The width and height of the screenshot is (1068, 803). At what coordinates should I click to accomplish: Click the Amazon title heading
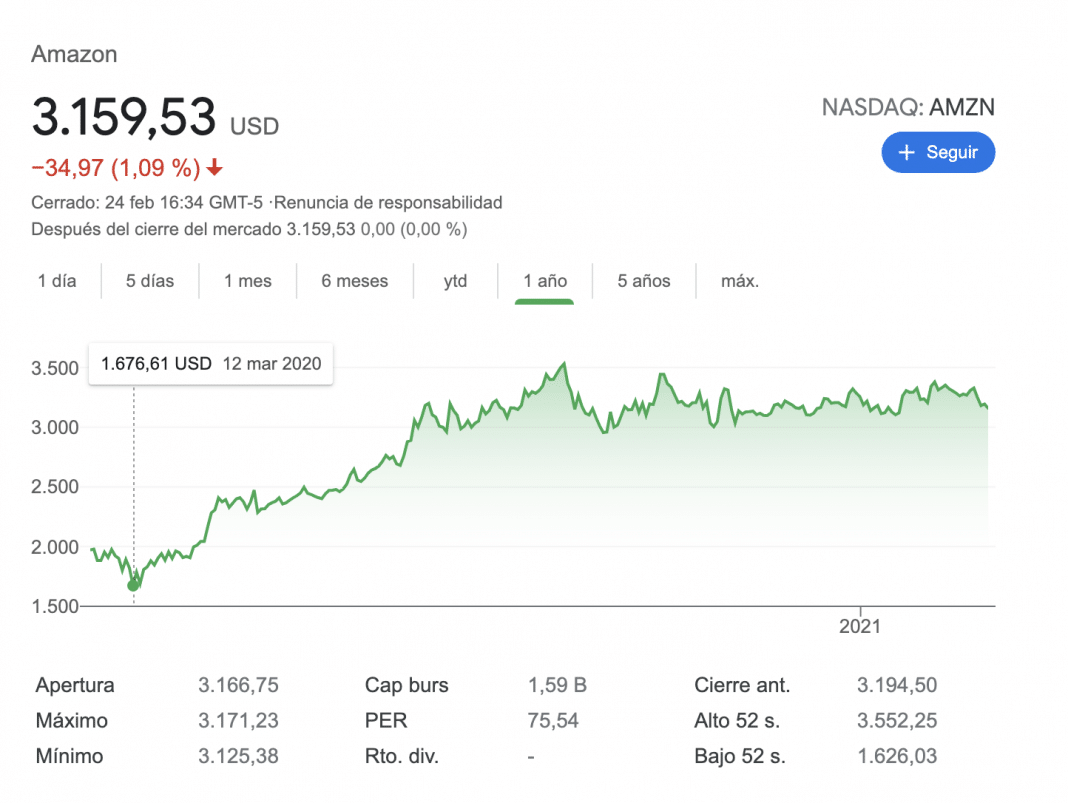[74, 54]
